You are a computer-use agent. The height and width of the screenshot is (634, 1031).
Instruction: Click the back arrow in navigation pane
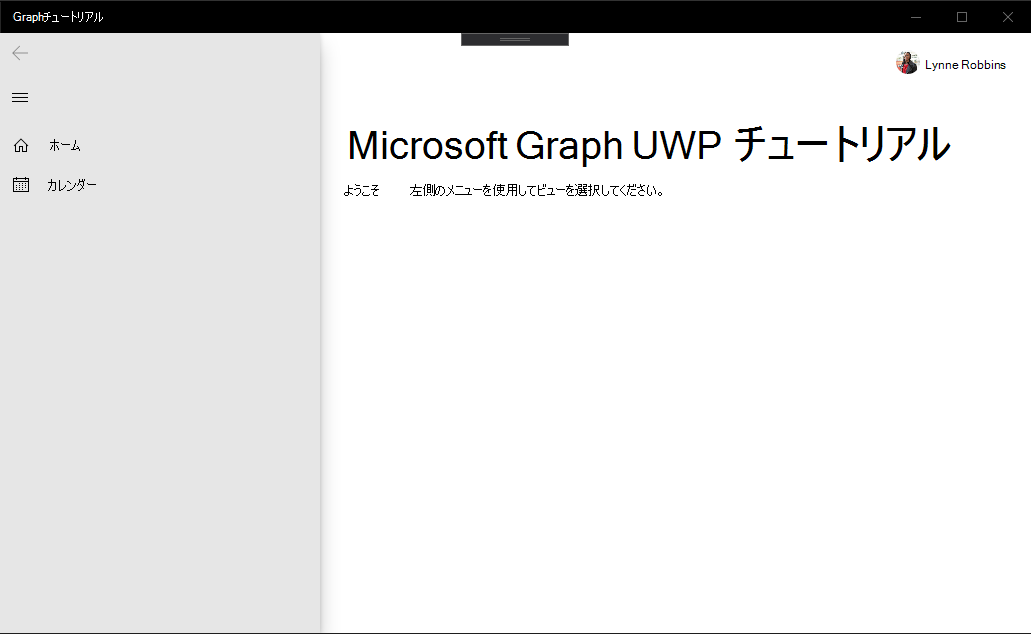(20, 53)
